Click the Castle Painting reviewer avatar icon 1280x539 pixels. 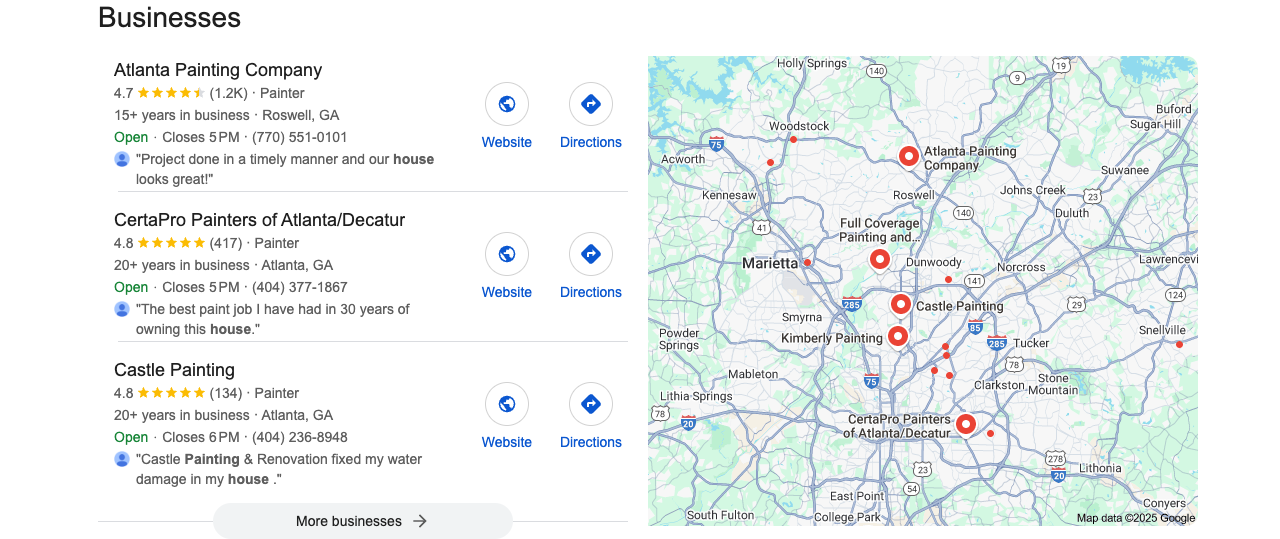[122, 459]
